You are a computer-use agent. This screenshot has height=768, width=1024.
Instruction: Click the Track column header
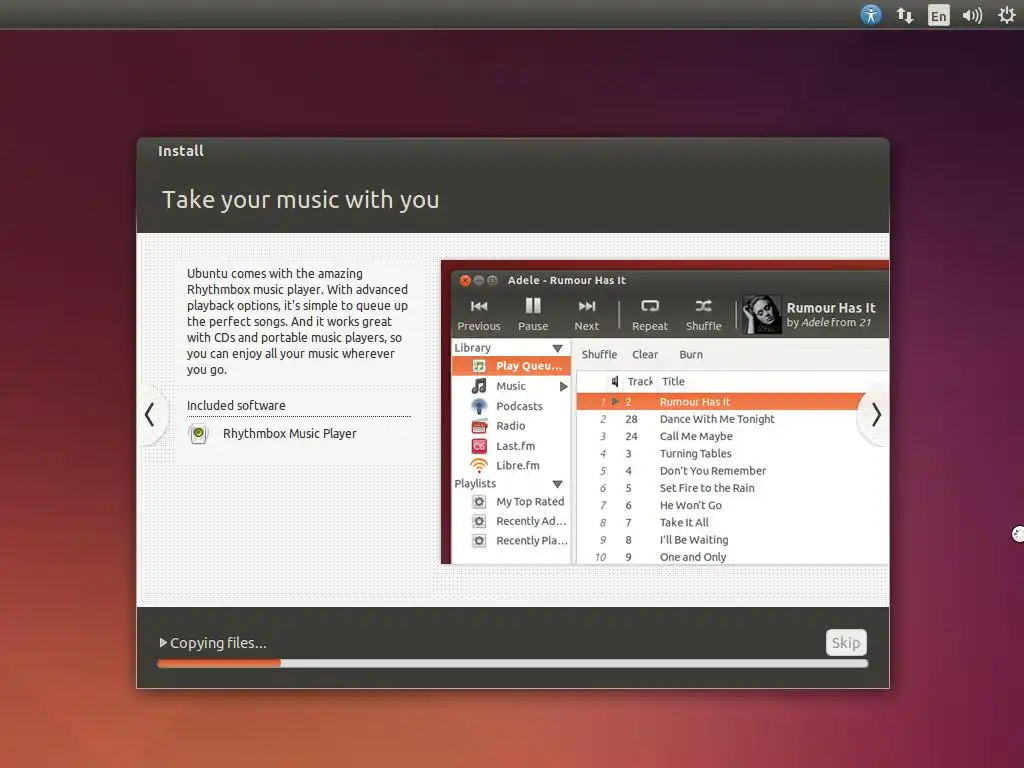(639, 381)
